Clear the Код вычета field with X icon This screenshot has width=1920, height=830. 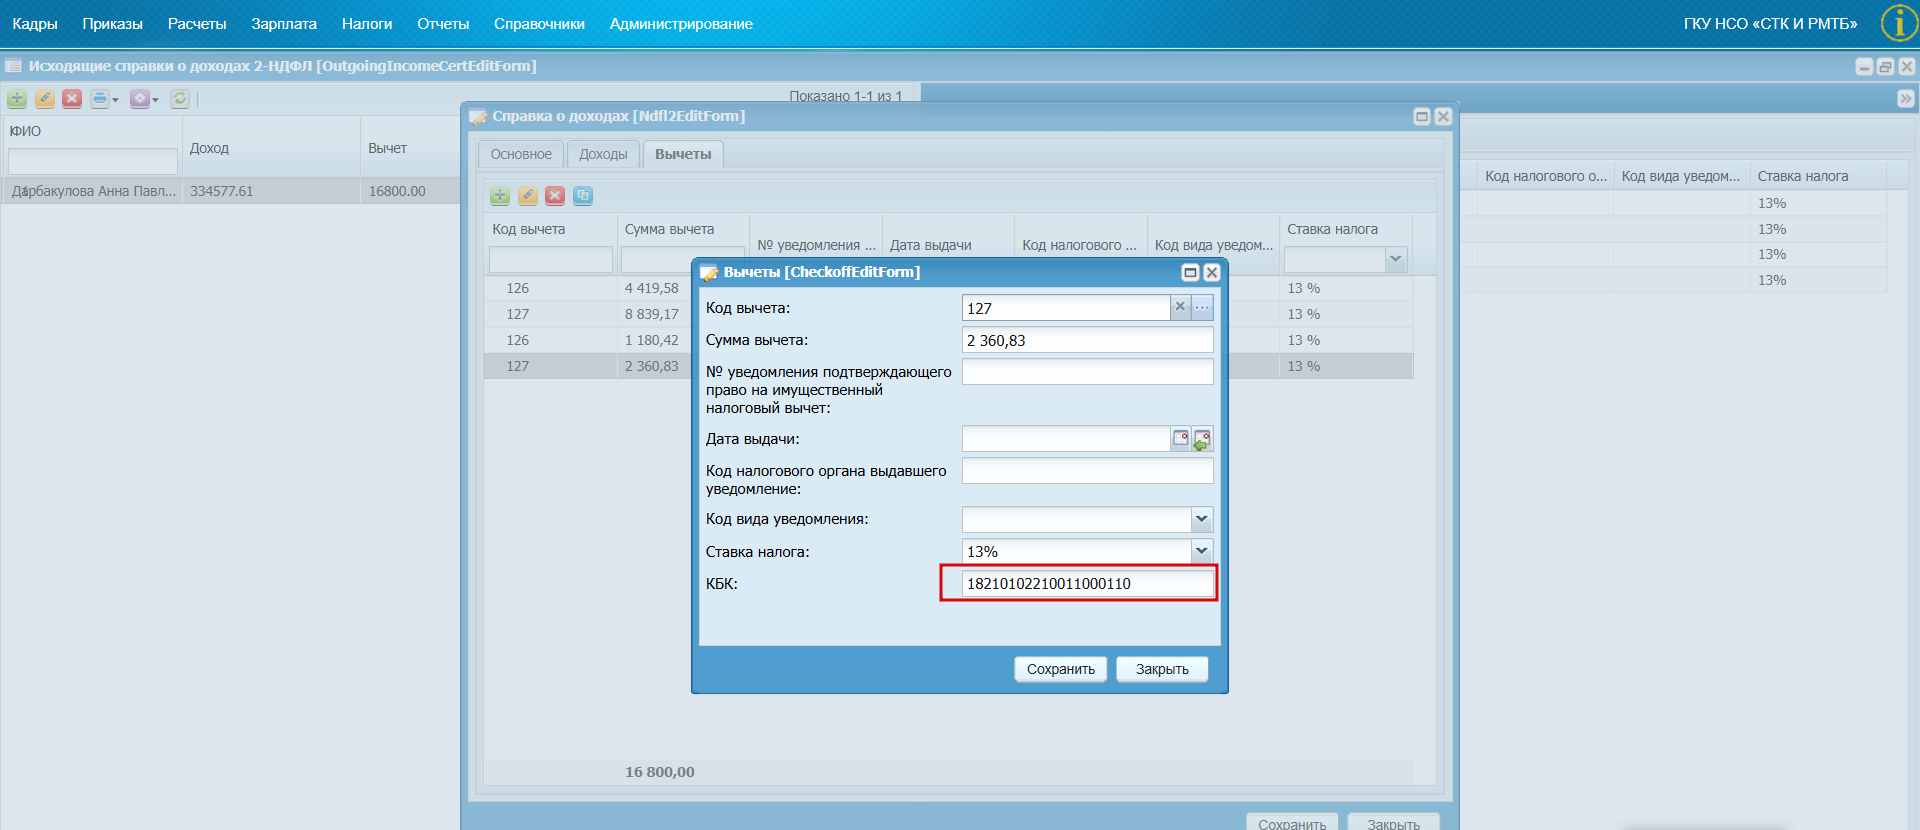1180,307
